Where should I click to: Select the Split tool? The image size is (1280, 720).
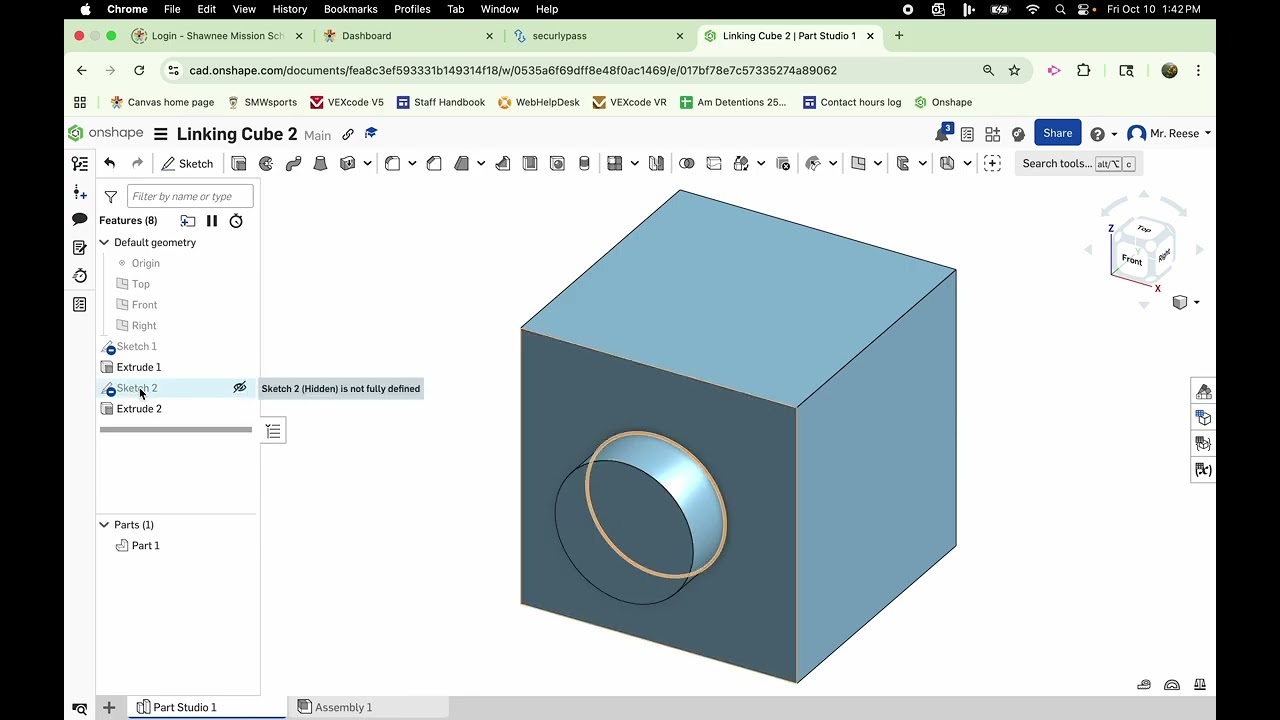coord(714,163)
